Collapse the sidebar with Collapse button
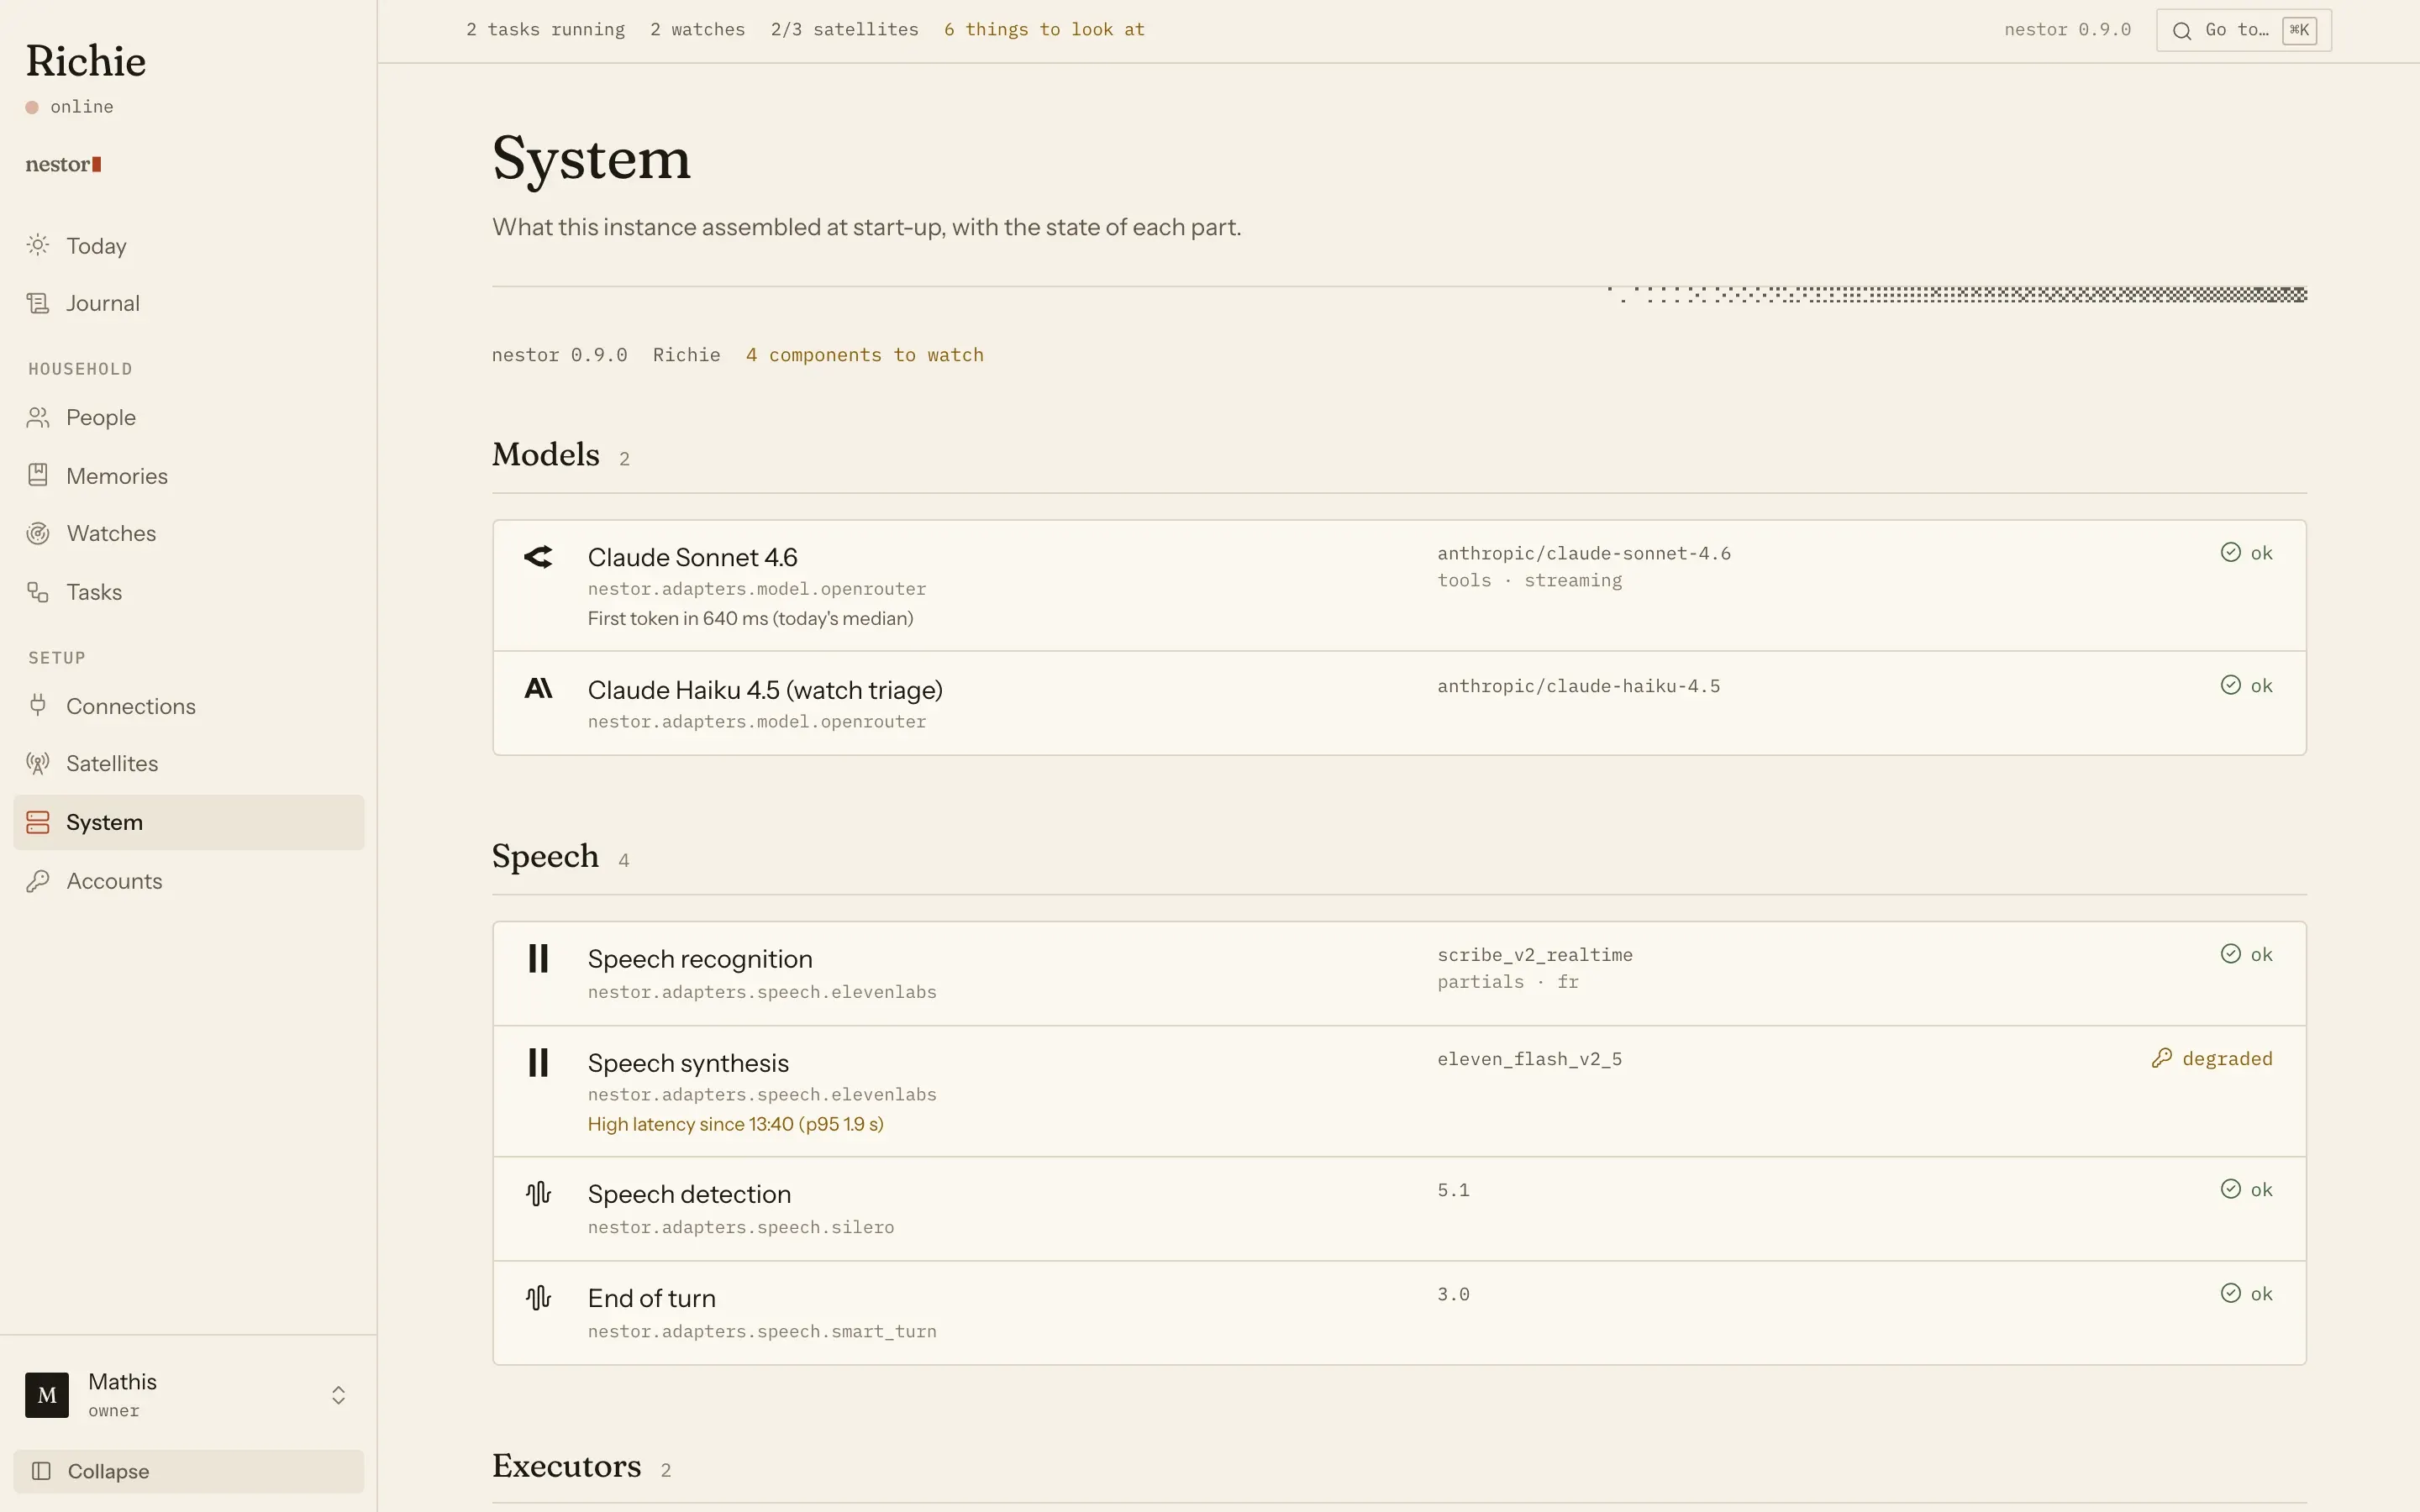Image resolution: width=2420 pixels, height=1512 pixels. (189, 1471)
